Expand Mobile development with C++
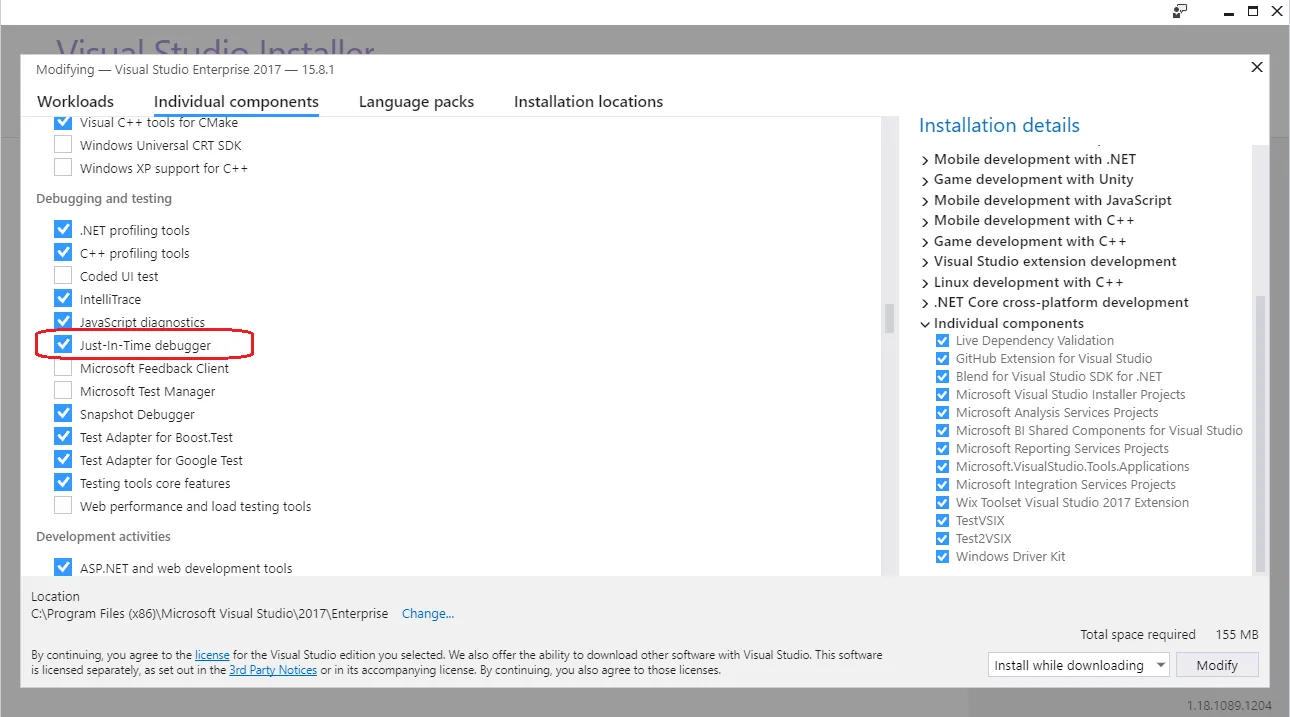 coord(925,221)
